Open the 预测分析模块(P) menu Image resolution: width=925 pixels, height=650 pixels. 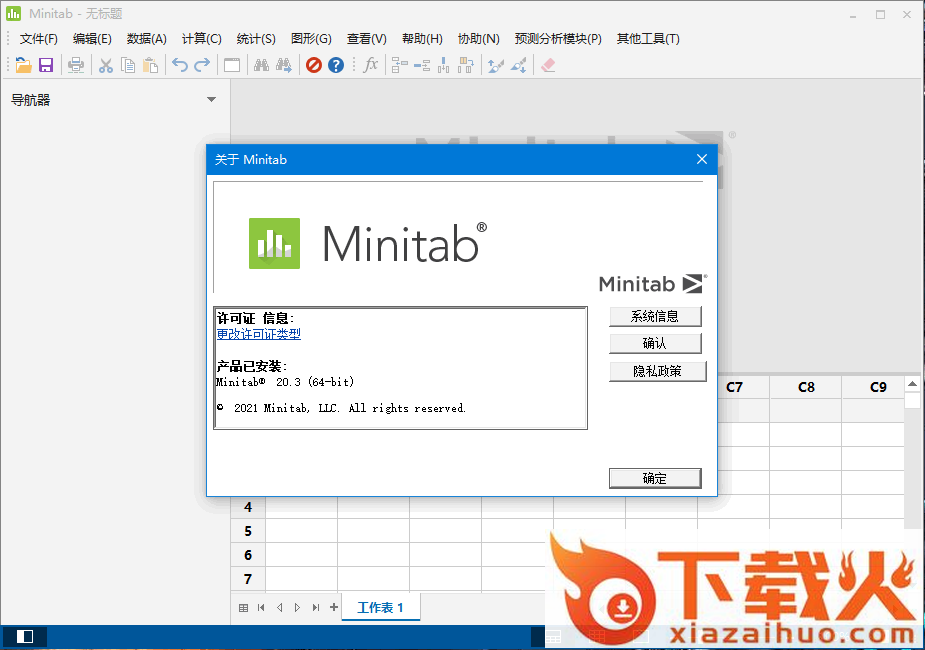coord(558,39)
